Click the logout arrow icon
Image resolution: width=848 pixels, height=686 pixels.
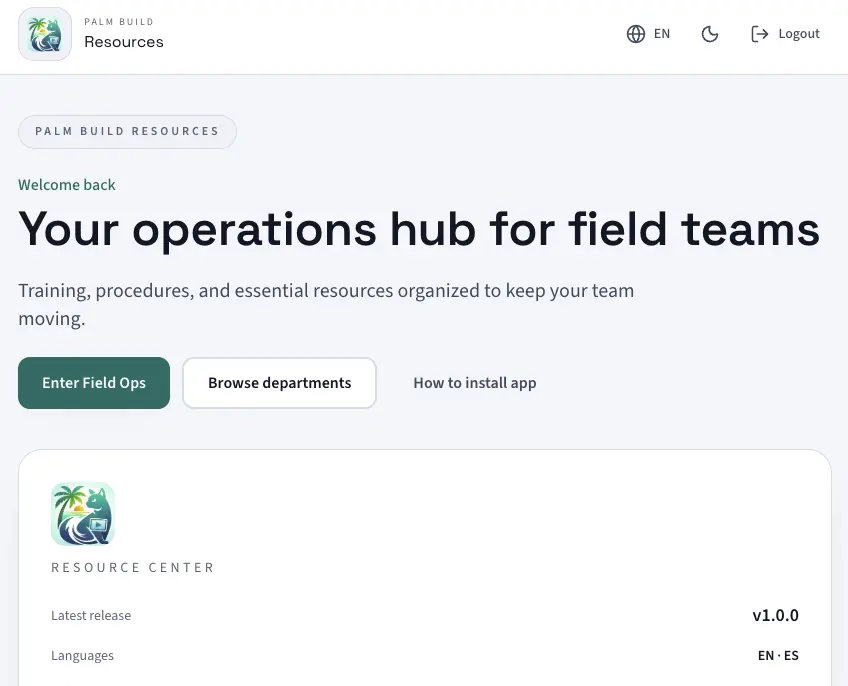[761, 33]
